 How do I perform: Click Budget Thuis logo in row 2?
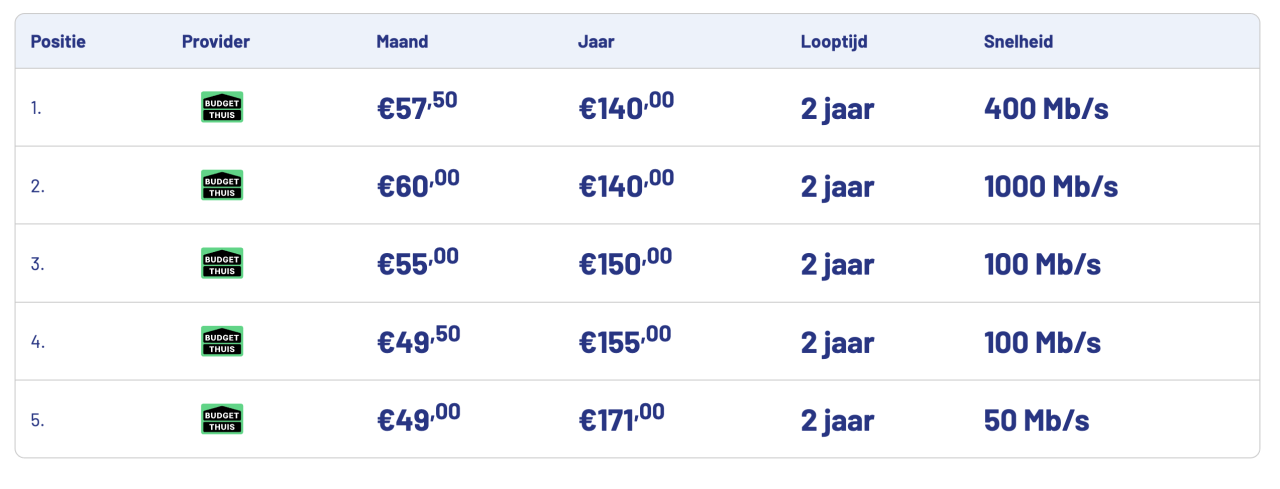click(222, 185)
